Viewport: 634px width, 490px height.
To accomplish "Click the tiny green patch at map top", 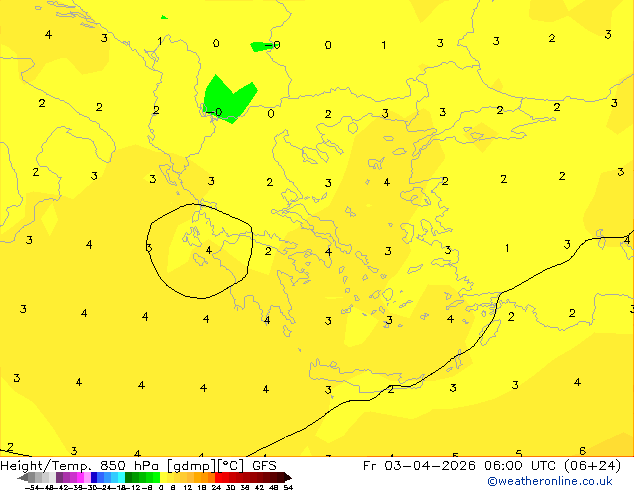I will pos(164,17).
